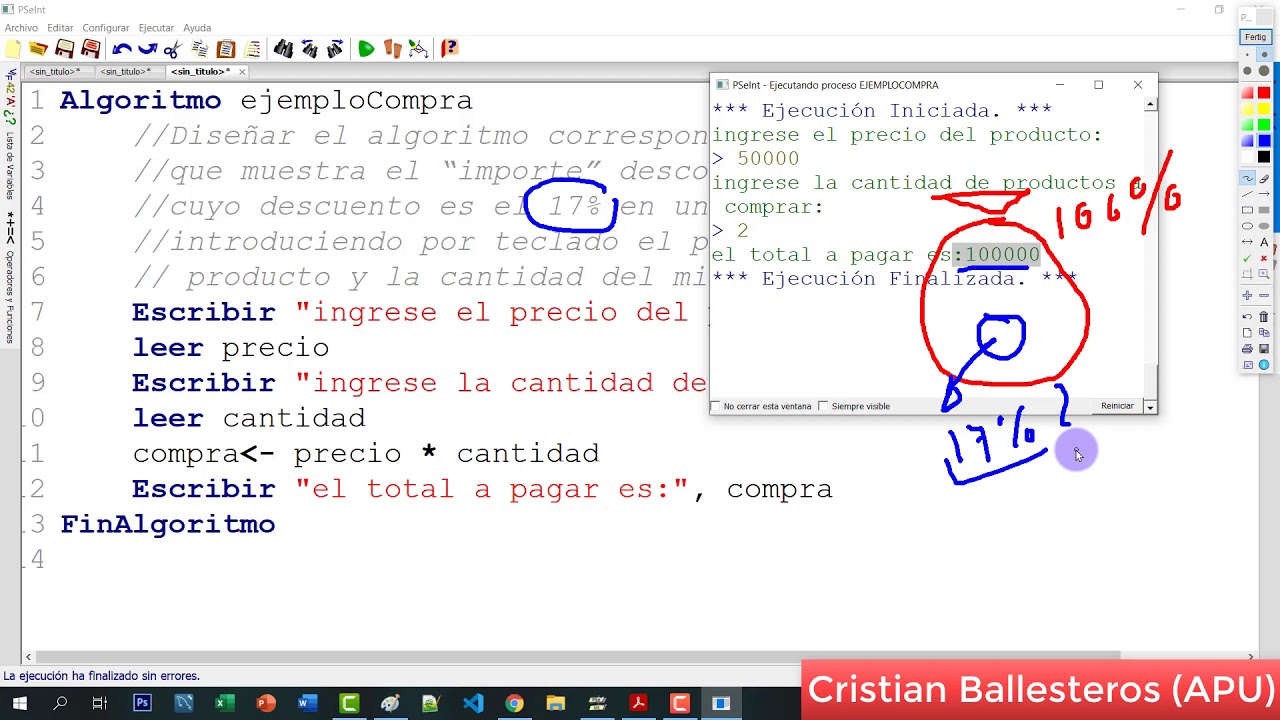Find previous match with binoculars left arrow

[x=309, y=48]
